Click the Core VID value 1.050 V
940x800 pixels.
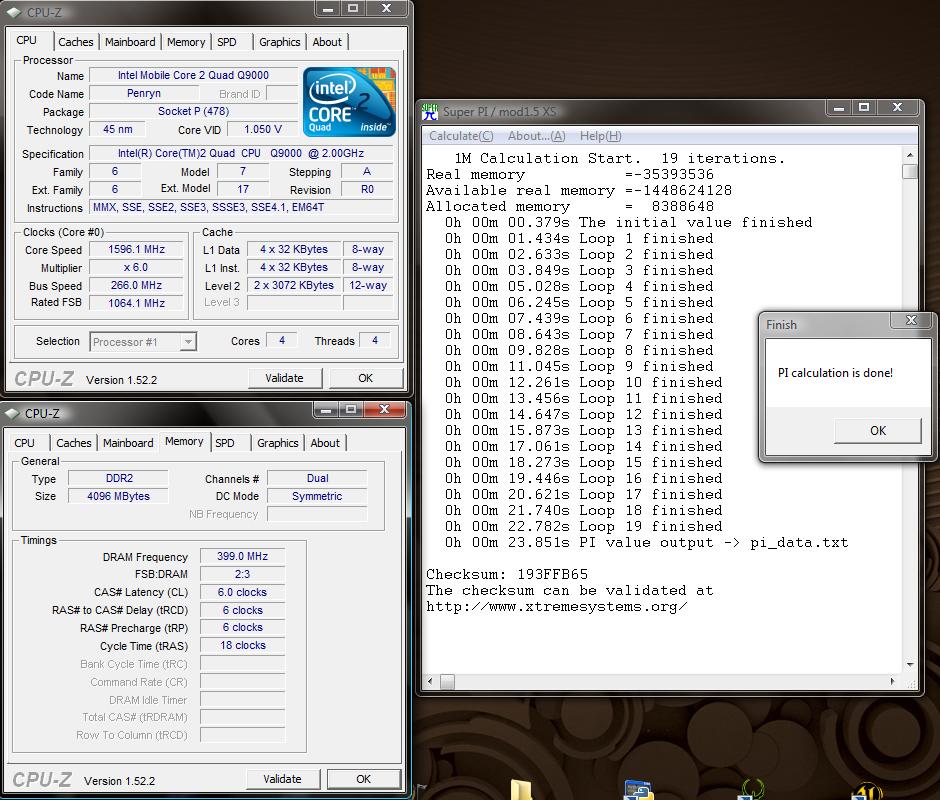(263, 129)
